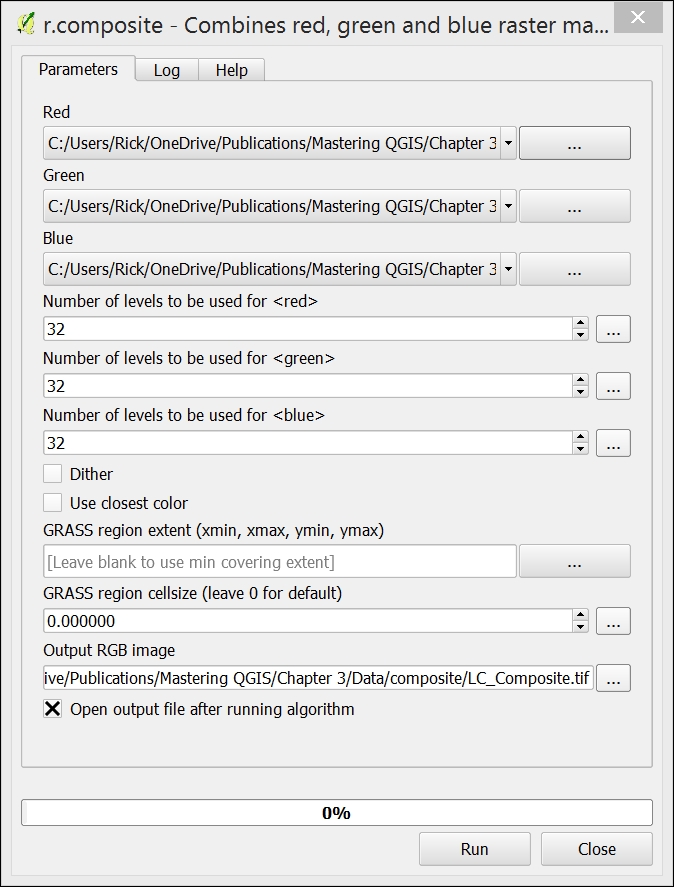The image size is (674, 887).
Task: Expand the Red layer dropdown arrow
Action: click(x=508, y=143)
